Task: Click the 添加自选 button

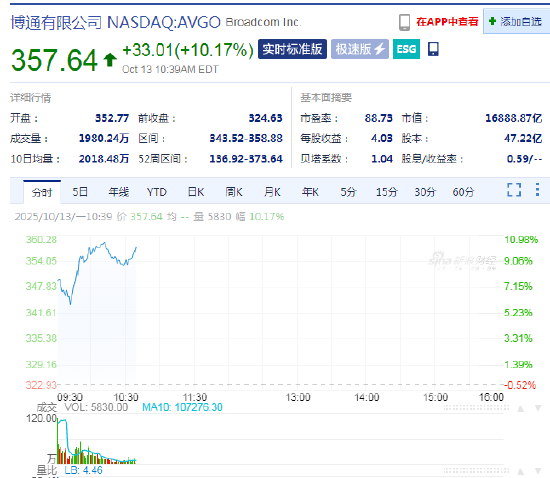Action: 516,21
